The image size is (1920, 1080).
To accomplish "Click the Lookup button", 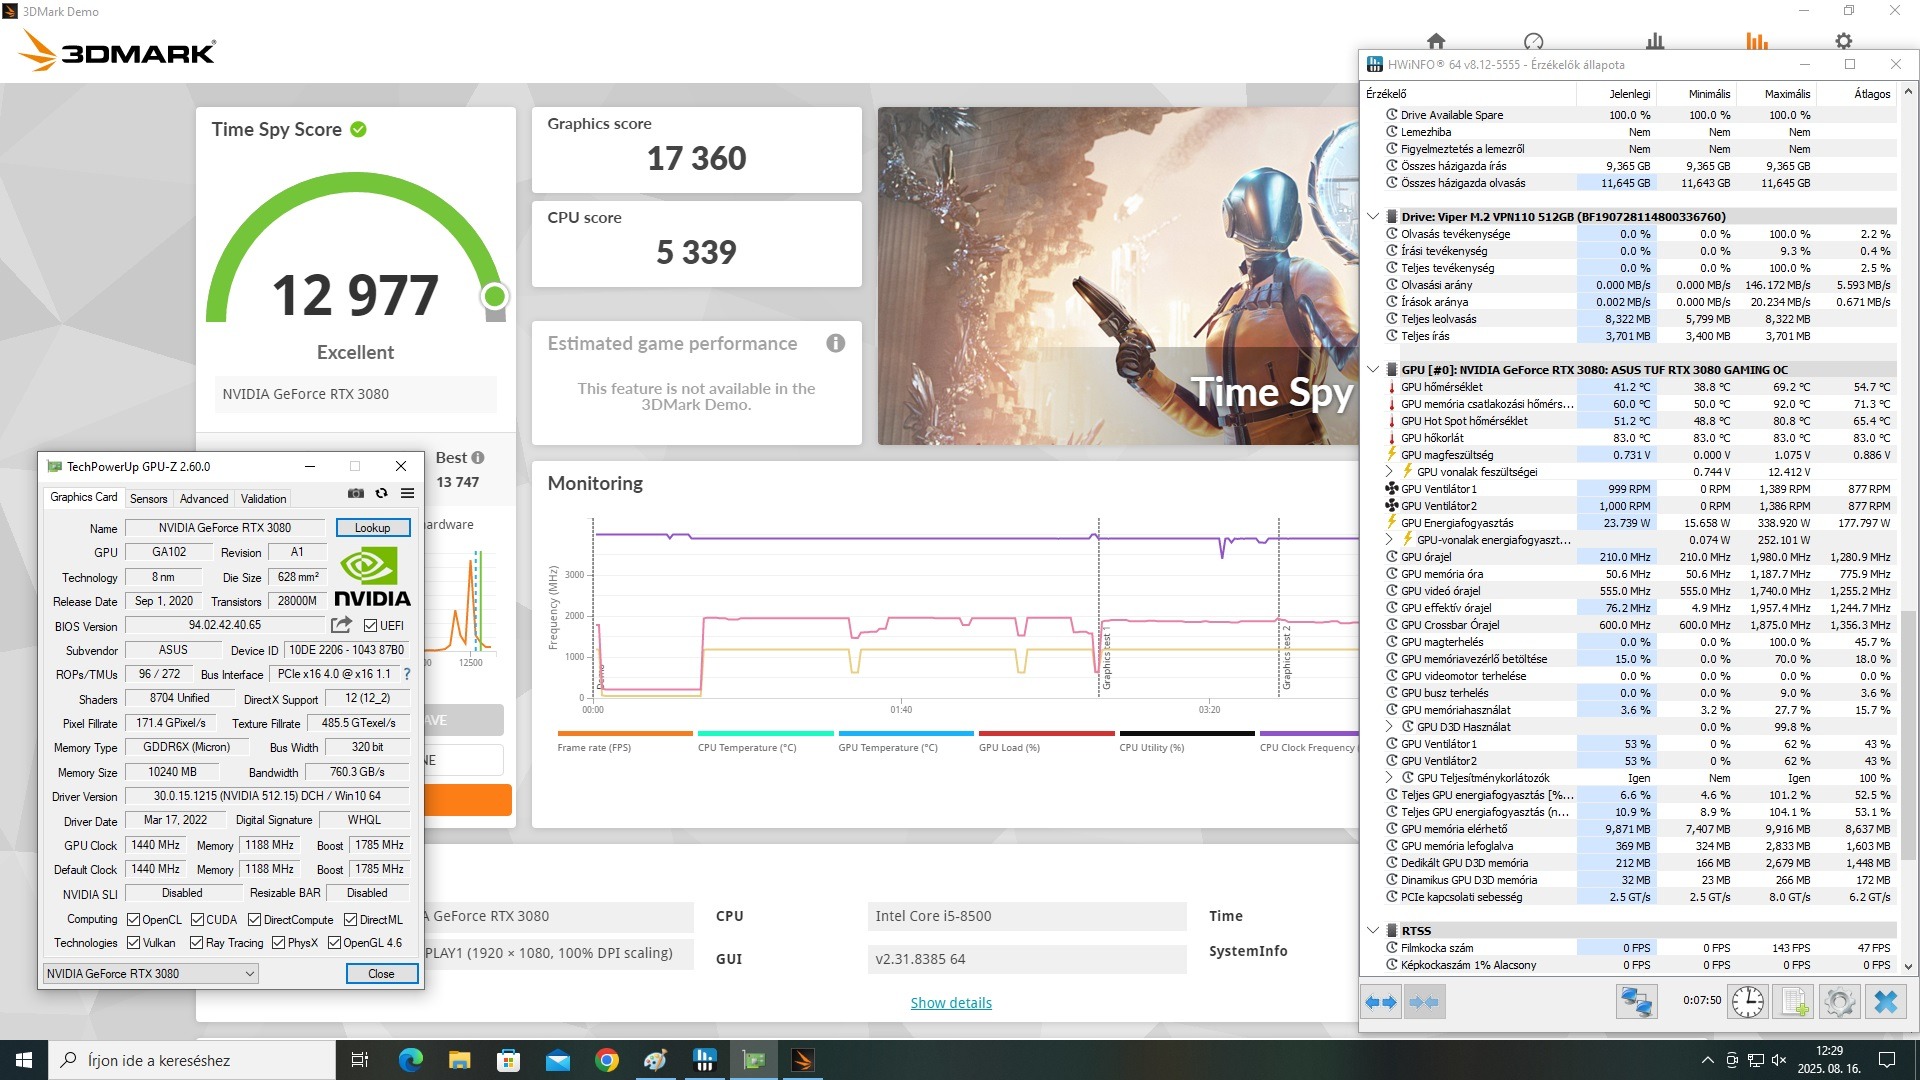I will [372, 528].
